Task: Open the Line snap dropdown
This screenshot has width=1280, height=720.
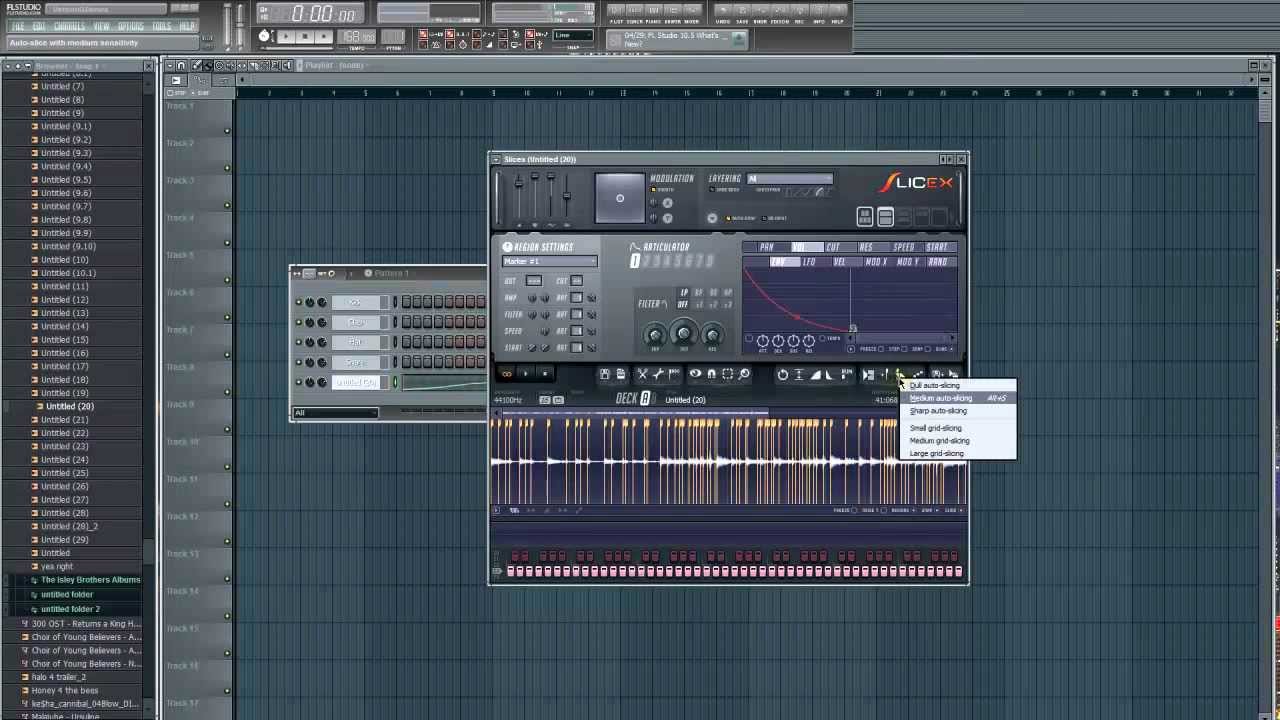Action: tap(574, 35)
